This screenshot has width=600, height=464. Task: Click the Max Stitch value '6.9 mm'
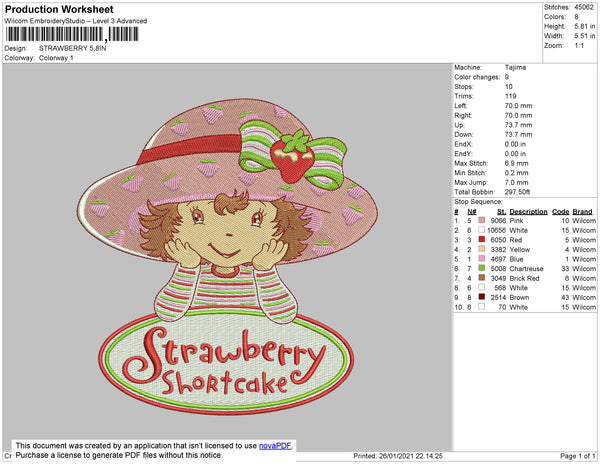coord(516,163)
